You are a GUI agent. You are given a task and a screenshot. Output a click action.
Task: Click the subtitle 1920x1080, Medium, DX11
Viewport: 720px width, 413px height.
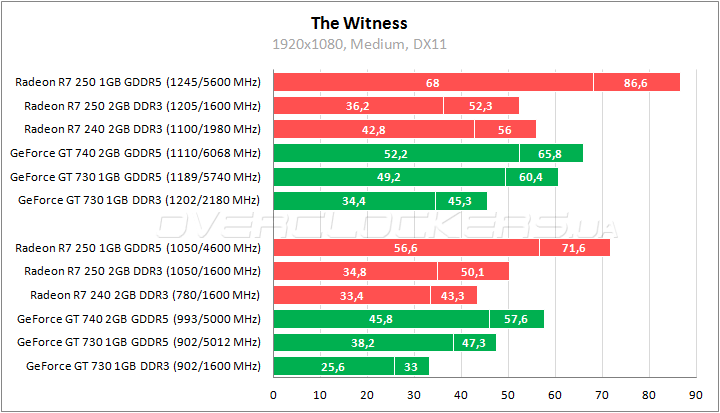[x=359, y=44]
